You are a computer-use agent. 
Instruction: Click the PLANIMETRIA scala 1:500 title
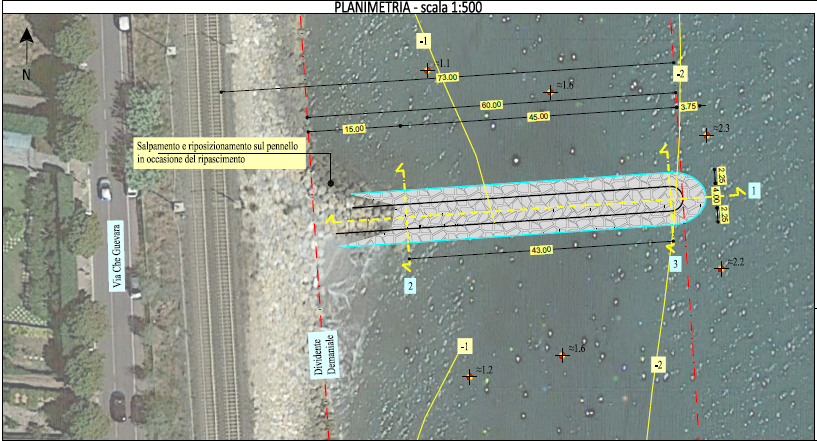tap(407, 7)
